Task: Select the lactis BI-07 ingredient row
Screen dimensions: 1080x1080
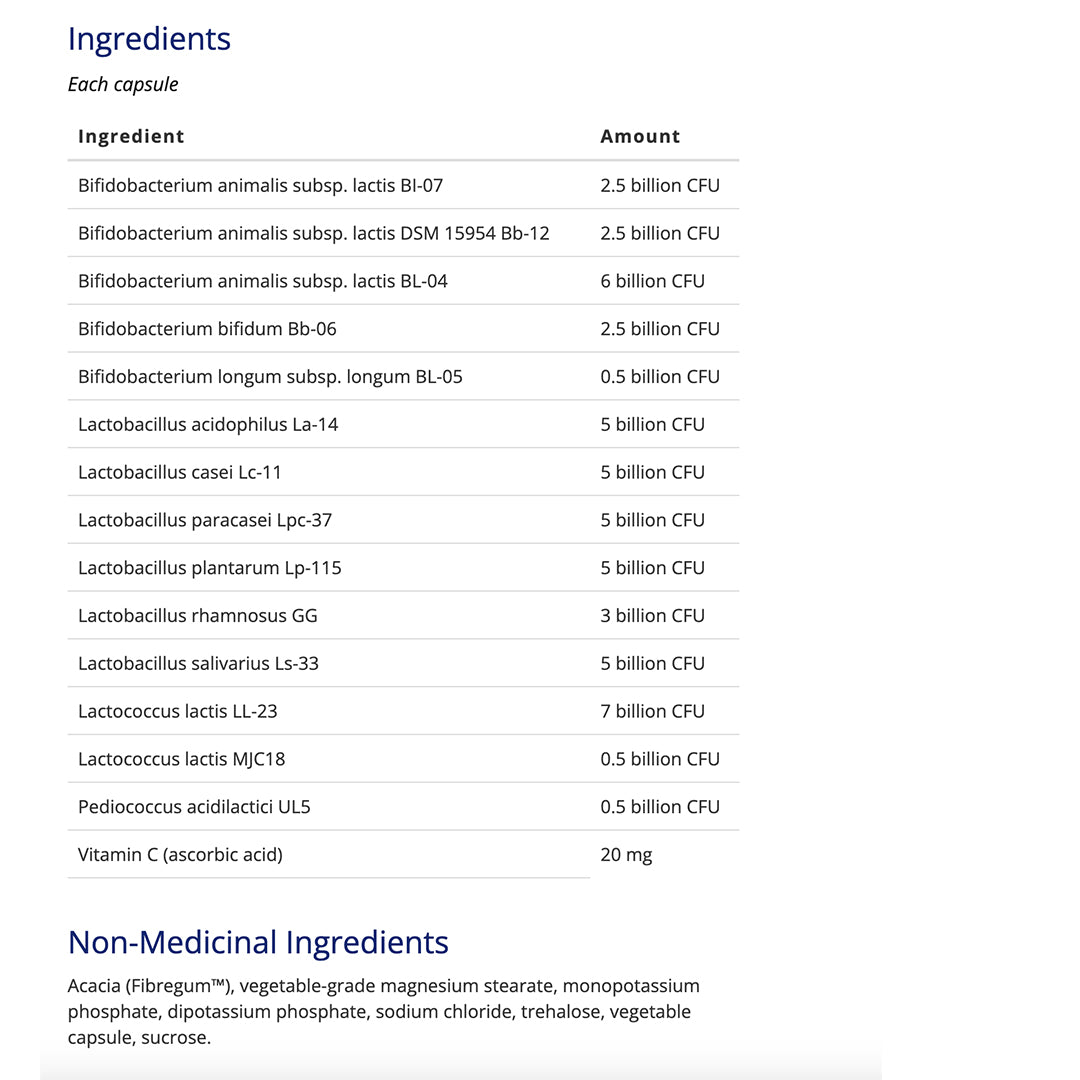Action: coord(260,185)
